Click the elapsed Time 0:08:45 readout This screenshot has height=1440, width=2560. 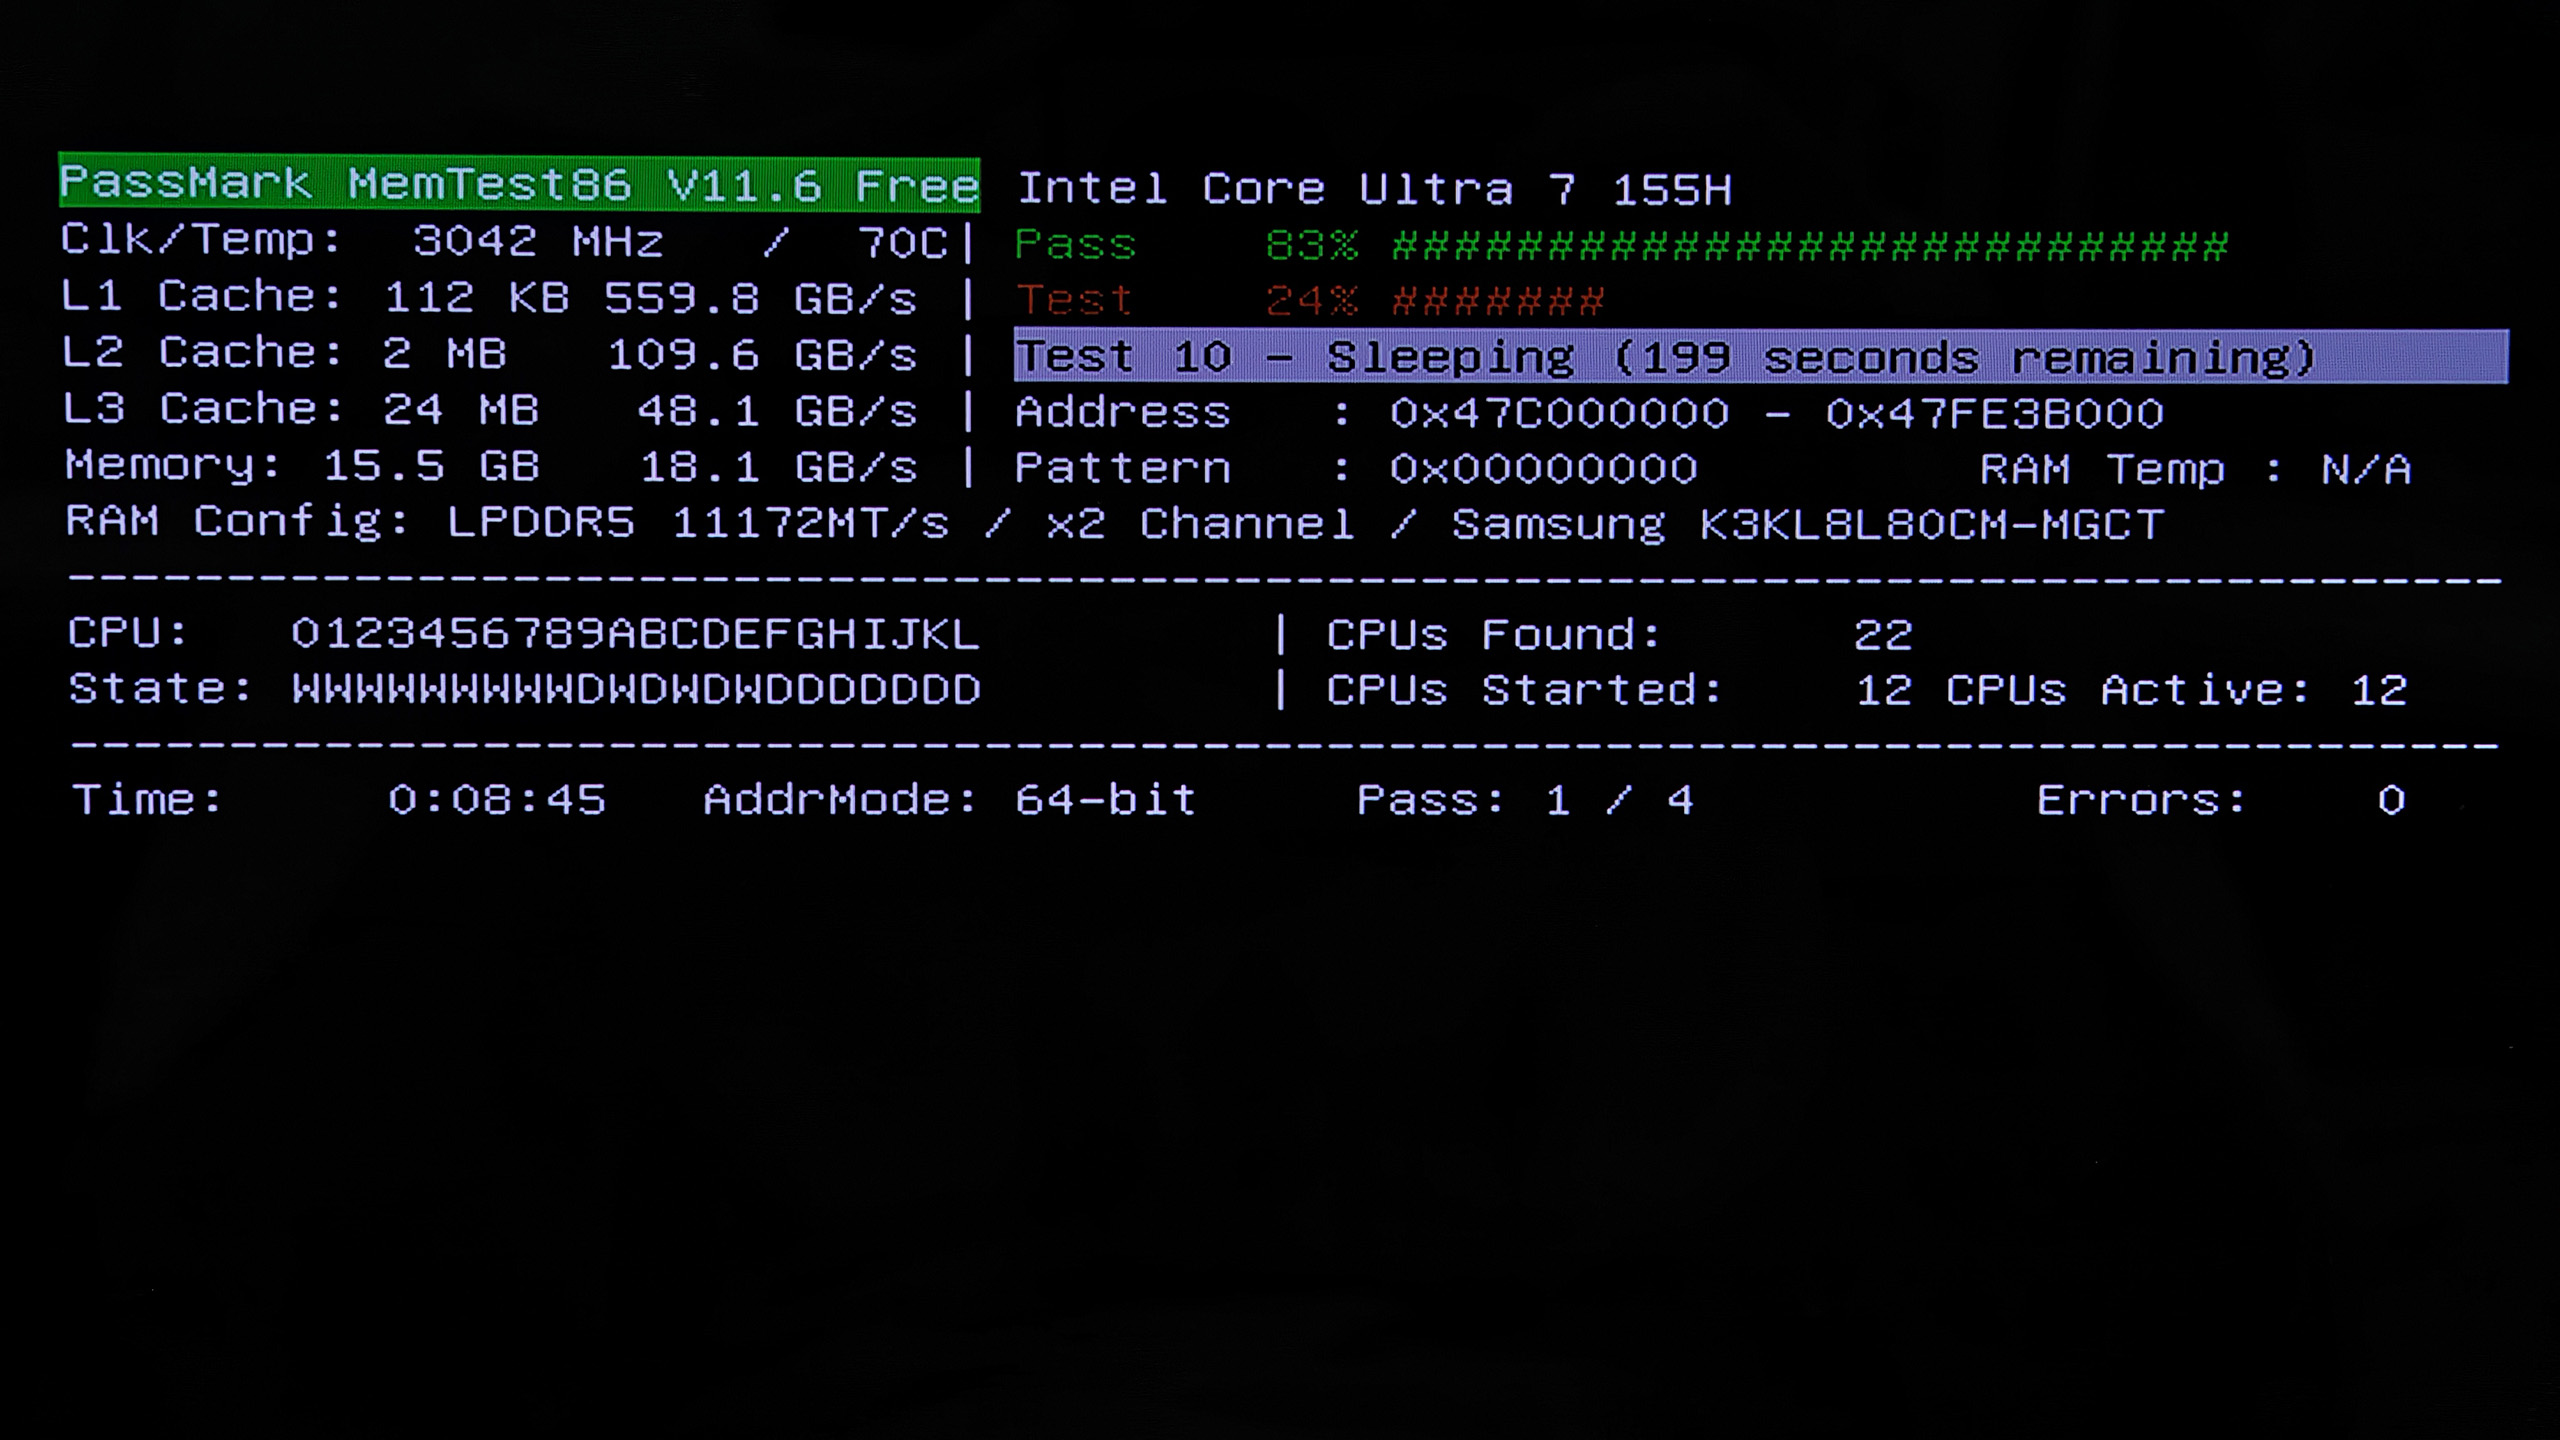497,800
